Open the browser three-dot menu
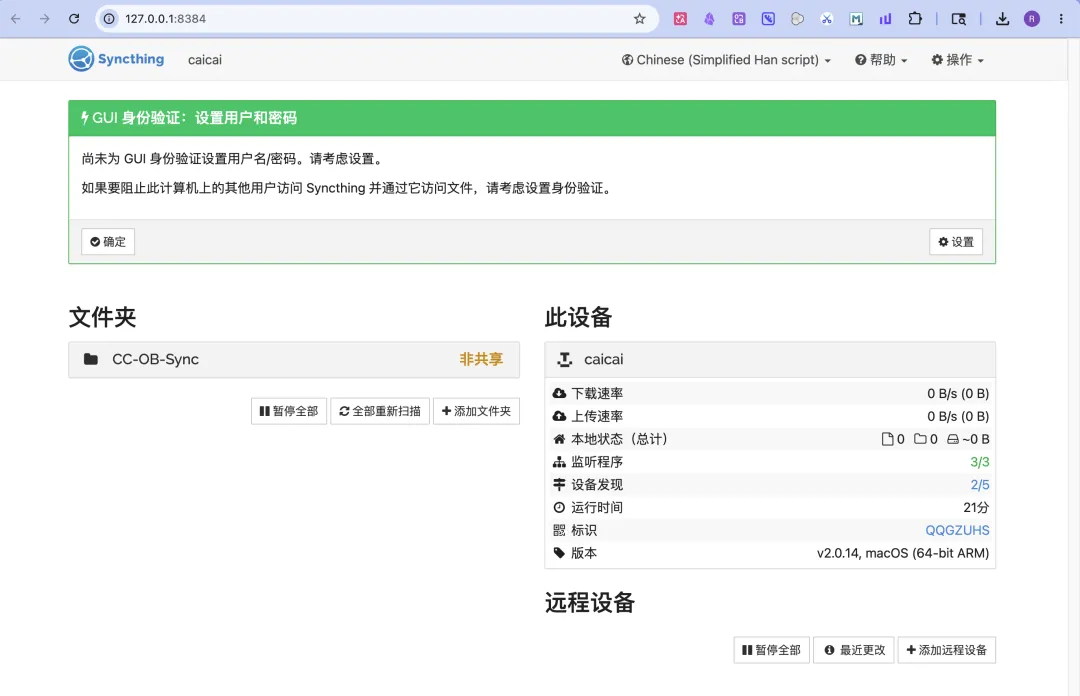Image resolution: width=1080 pixels, height=696 pixels. [x=1061, y=19]
